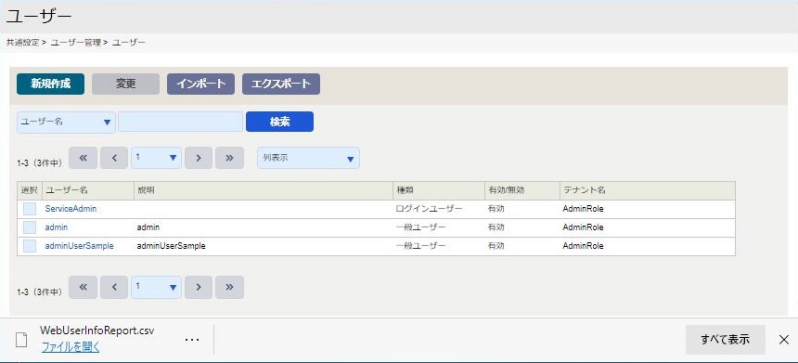Image resolution: width=798 pixels, height=363 pixels.
Task: Open the adminUserSample user link
Action: [79, 246]
